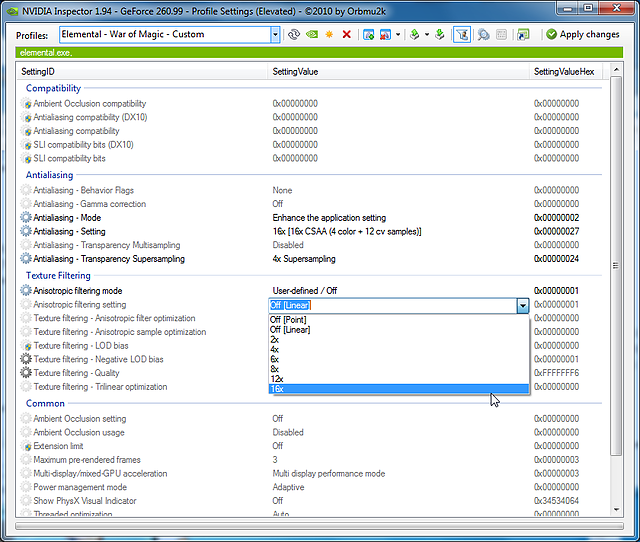Screen dimensions: 640x542
Task: Click the '16x [16x CSAA (4 color + 12 cv samples)]' value
Action: click(x=347, y=231)
